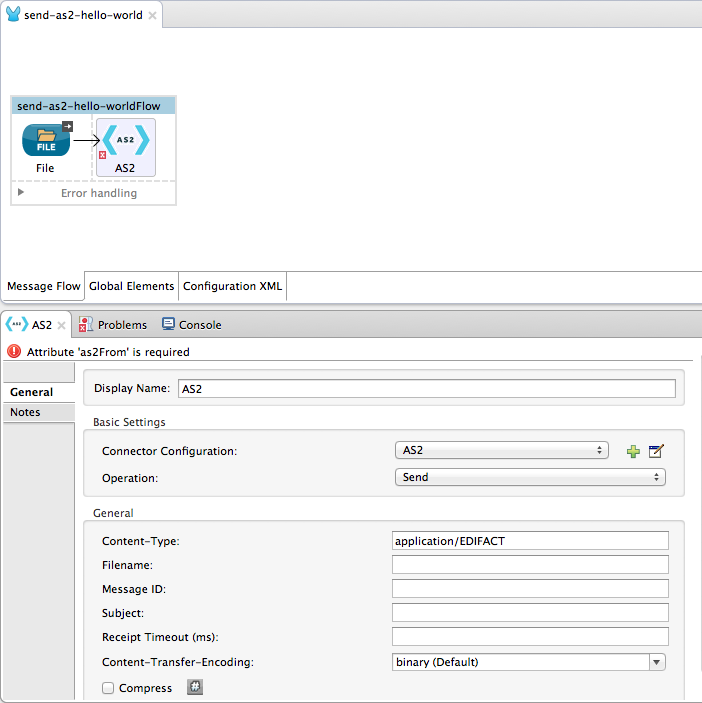702x703 pixels.
Task: Open the Operation dropdown showing Send
Action: click(529, 478)
